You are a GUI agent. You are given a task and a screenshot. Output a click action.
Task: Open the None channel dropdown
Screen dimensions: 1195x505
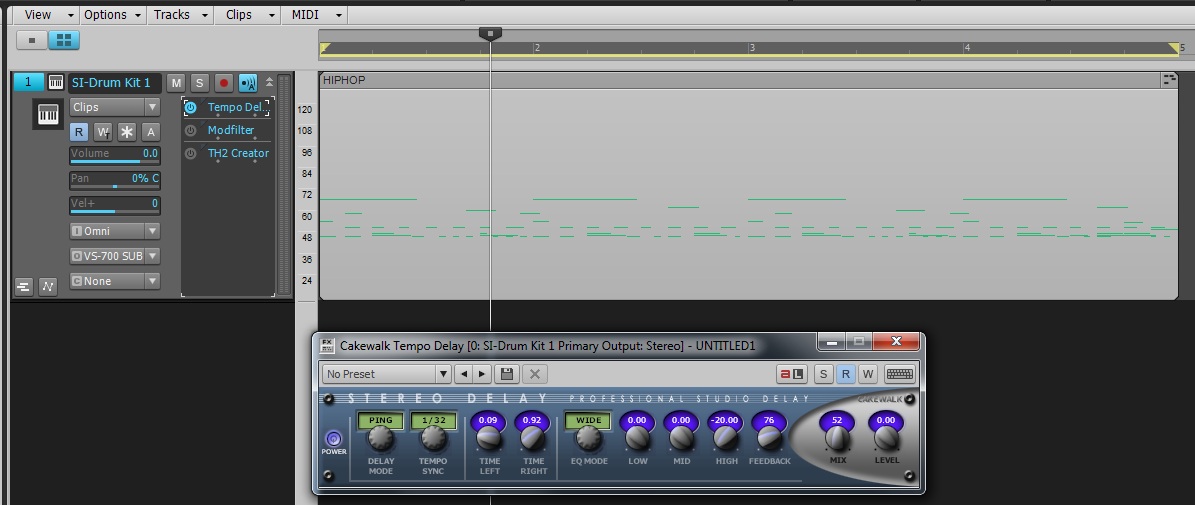pos(114,281)
